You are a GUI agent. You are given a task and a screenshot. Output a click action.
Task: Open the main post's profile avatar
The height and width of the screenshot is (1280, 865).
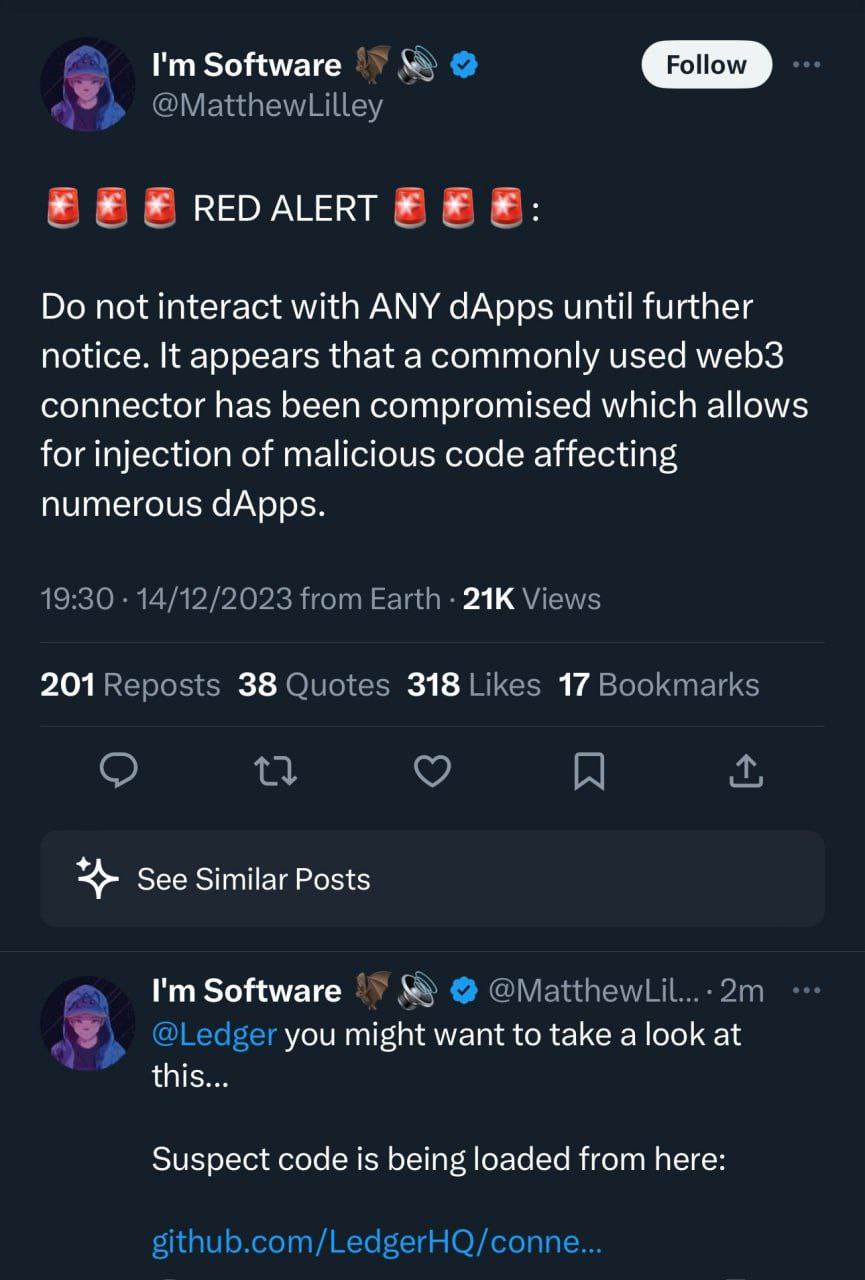(x=87, y=85)
